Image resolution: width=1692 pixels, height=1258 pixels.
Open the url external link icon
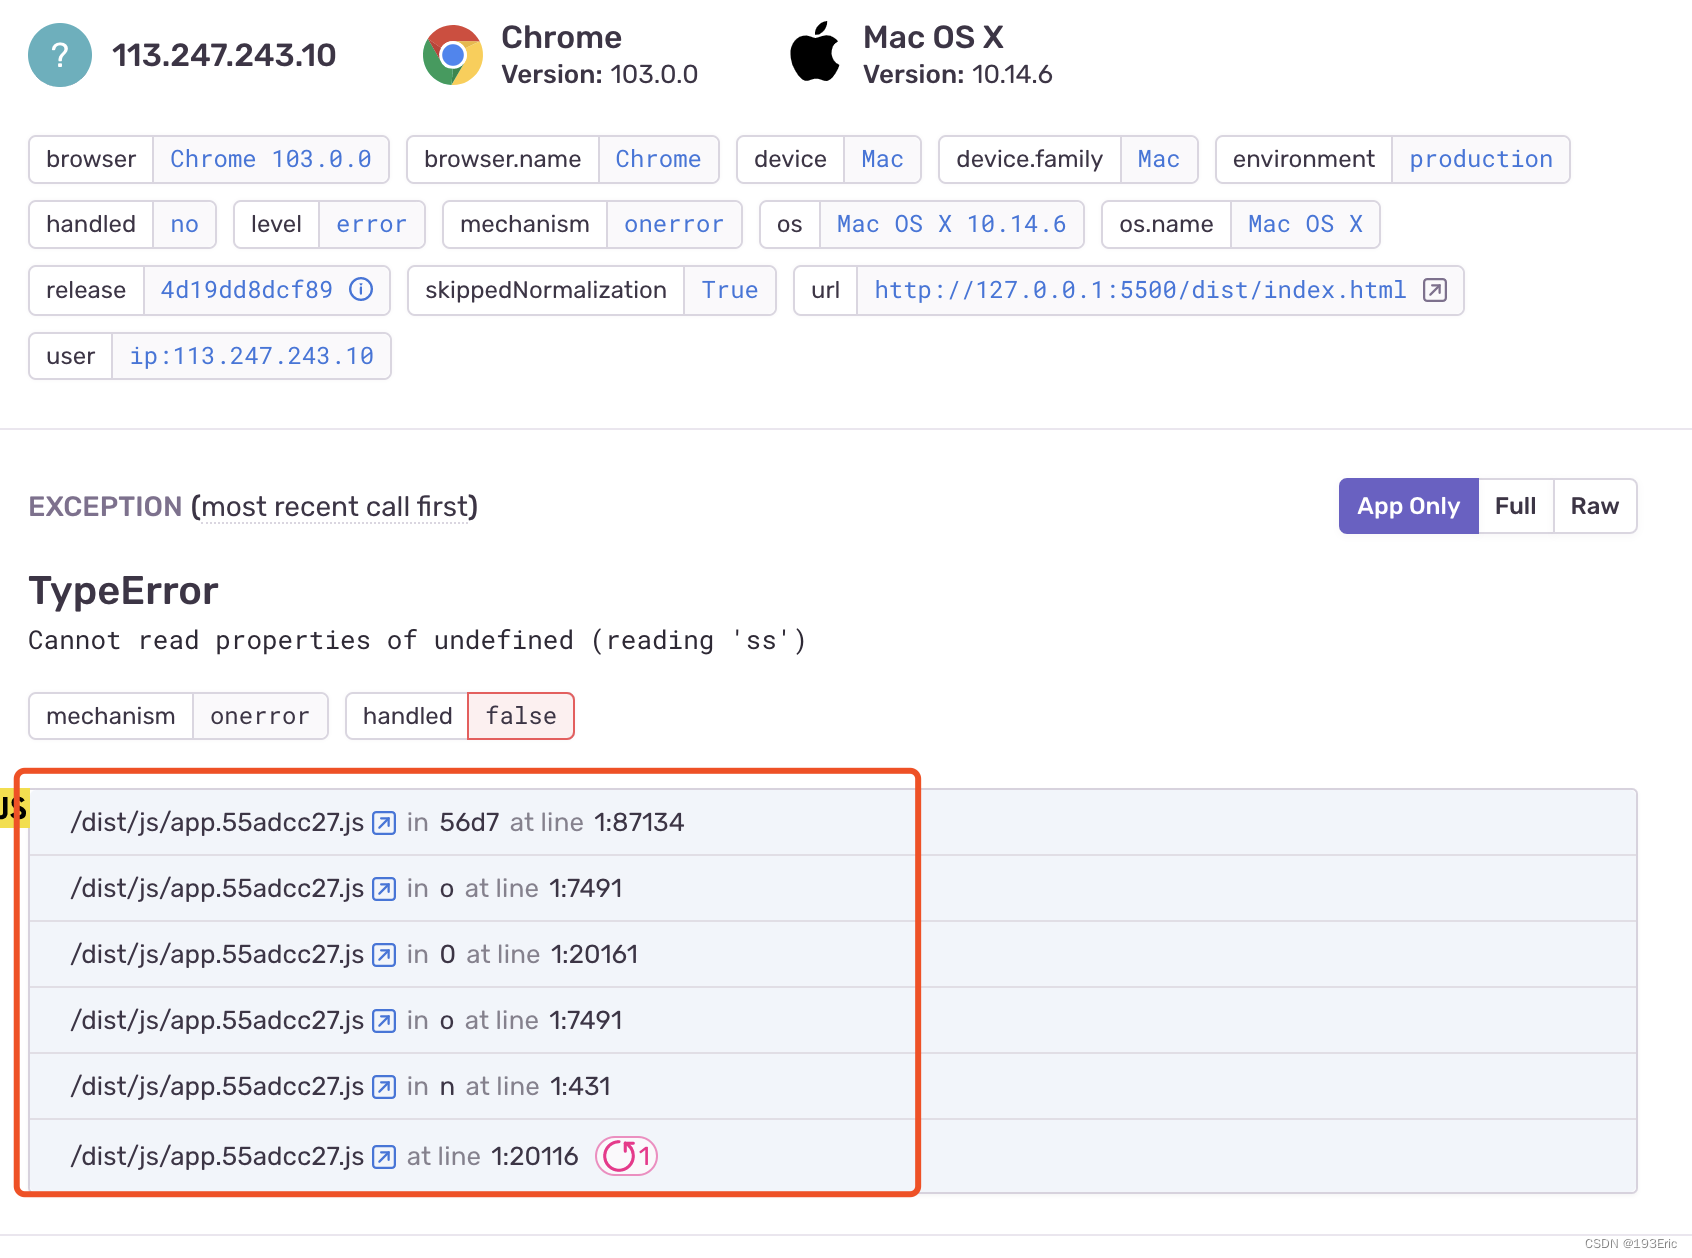1435,290
